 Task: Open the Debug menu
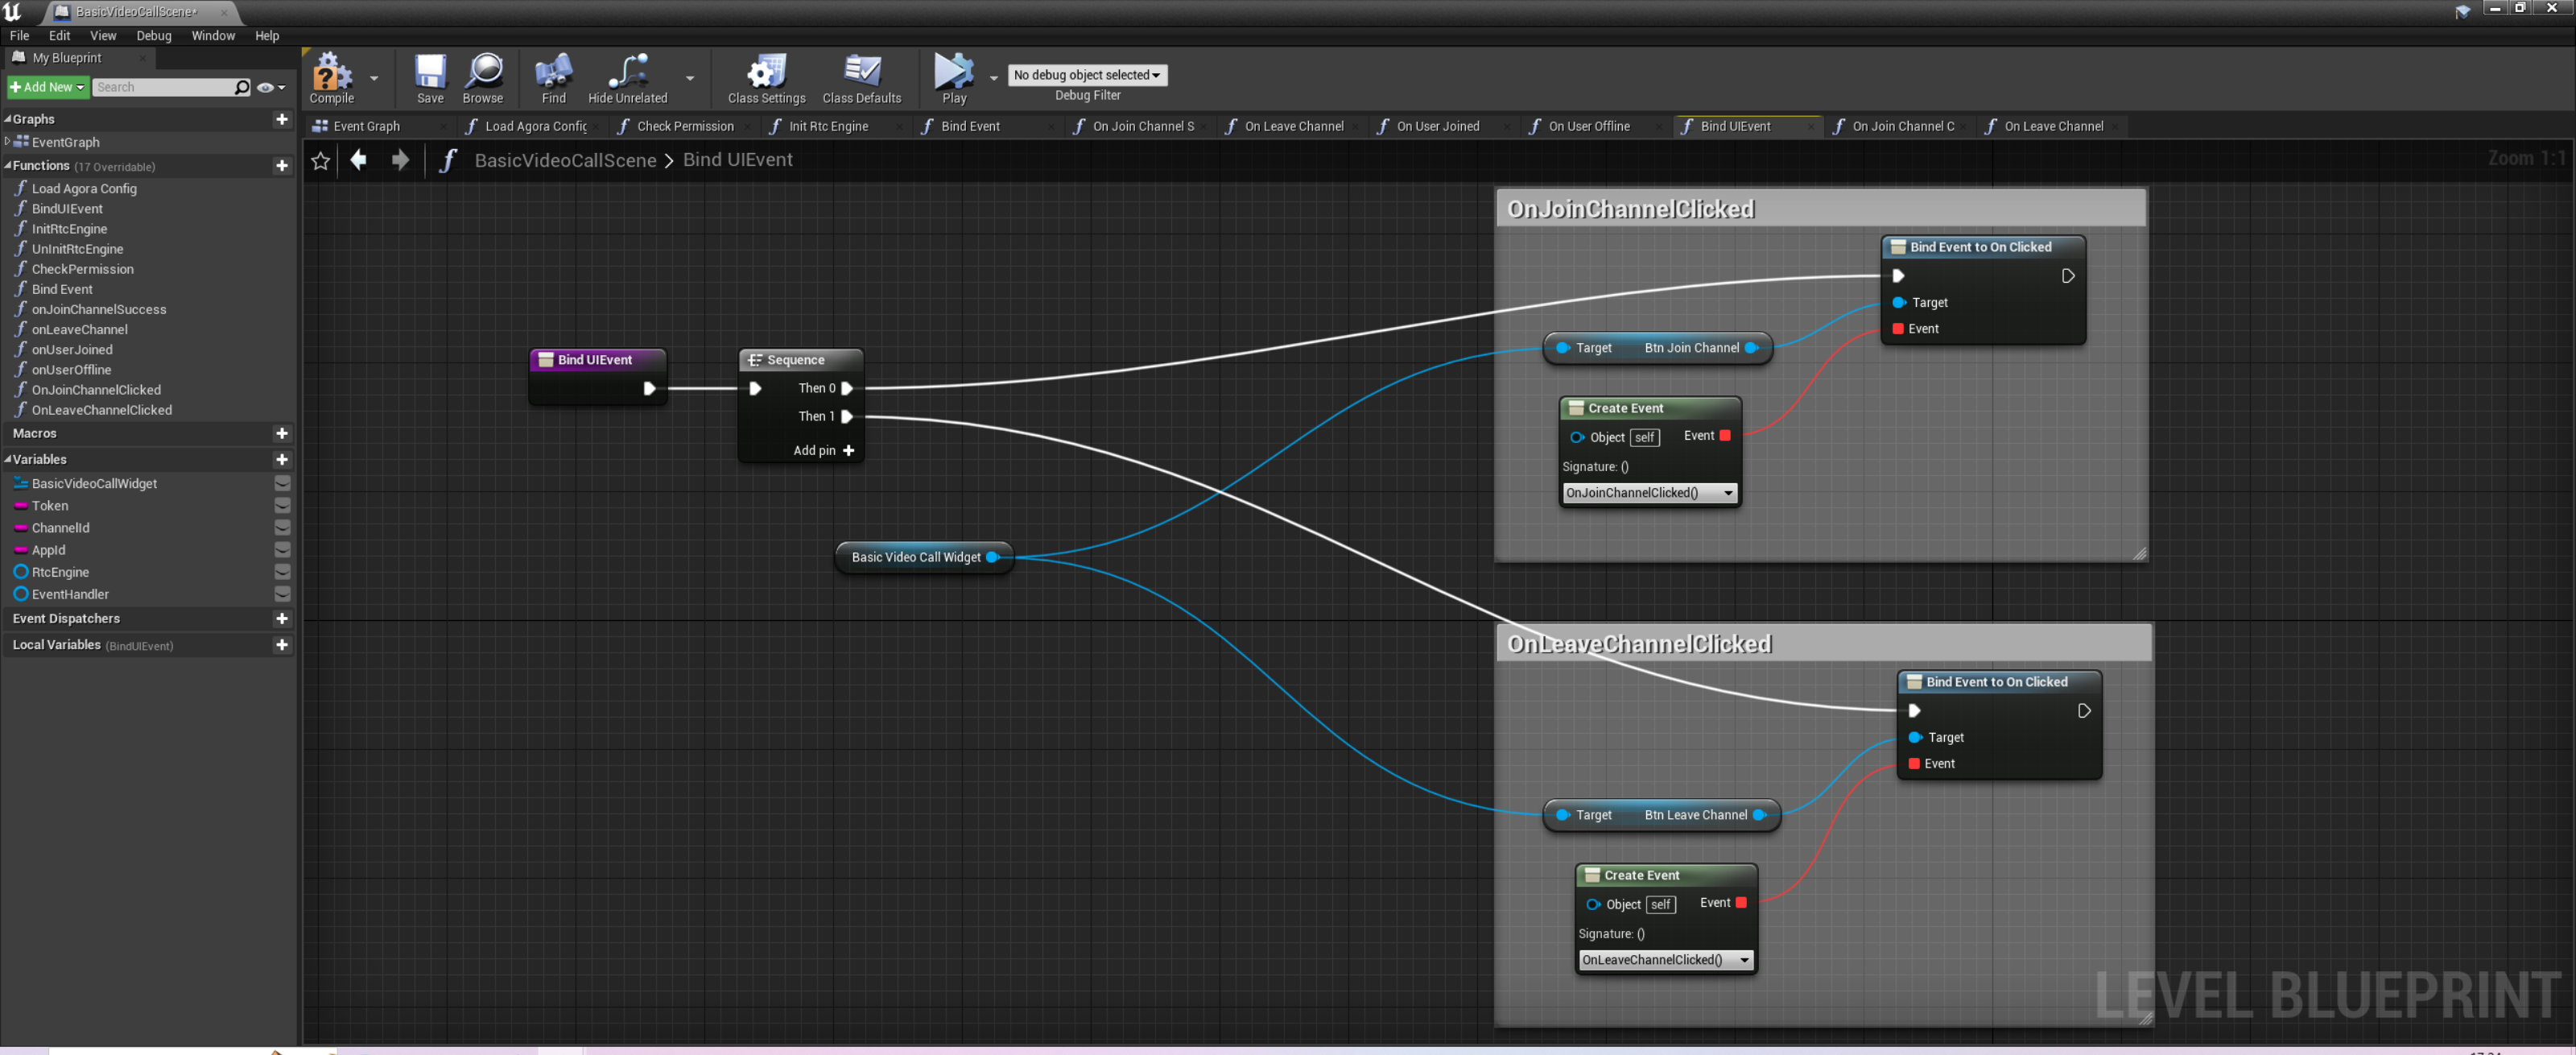pos(153,35)
